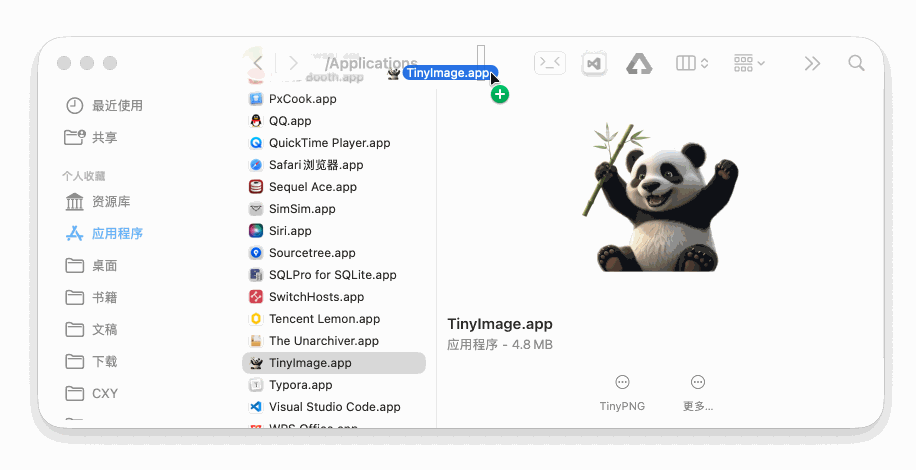Click the SQLPro for SQLite icon

(x=255, y=275)
